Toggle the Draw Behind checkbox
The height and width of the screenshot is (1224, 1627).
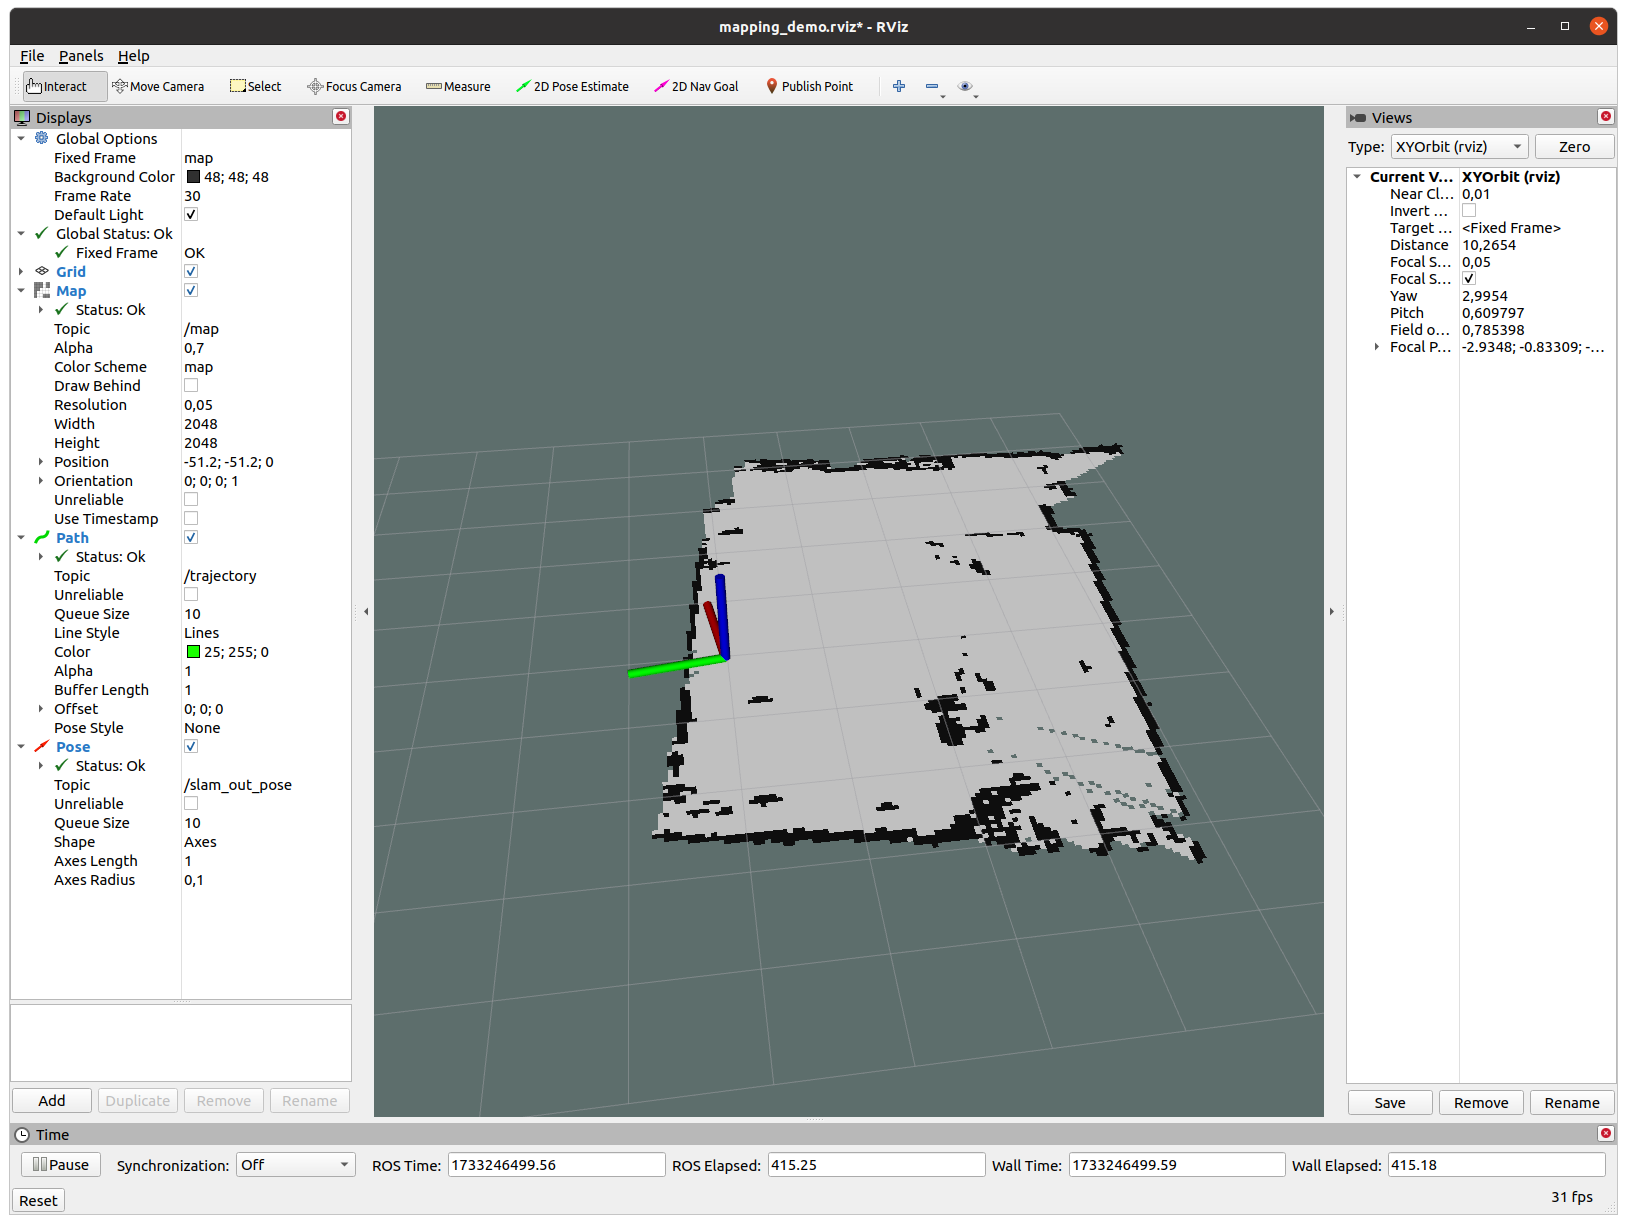point(191,386)
